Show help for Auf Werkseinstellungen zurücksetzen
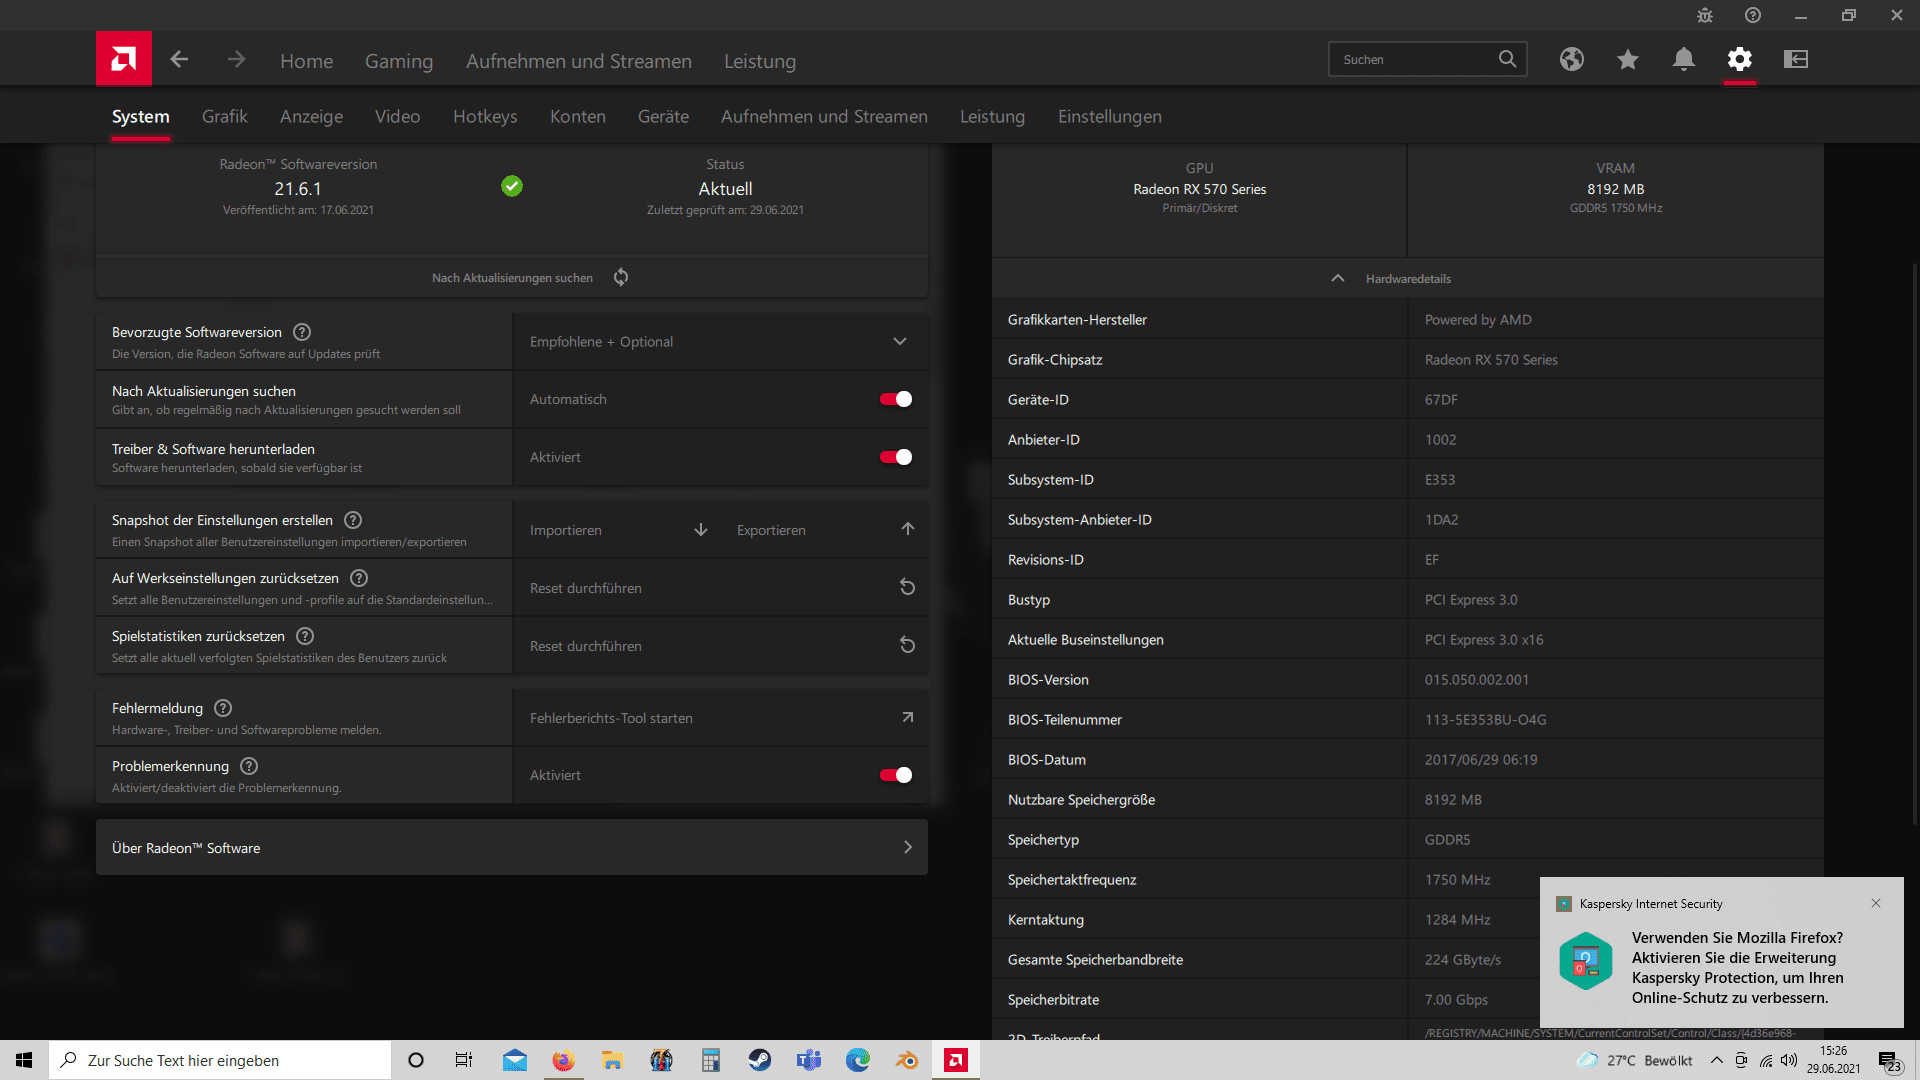Viewport: 1920px width, 1080px height. point(359,578)
